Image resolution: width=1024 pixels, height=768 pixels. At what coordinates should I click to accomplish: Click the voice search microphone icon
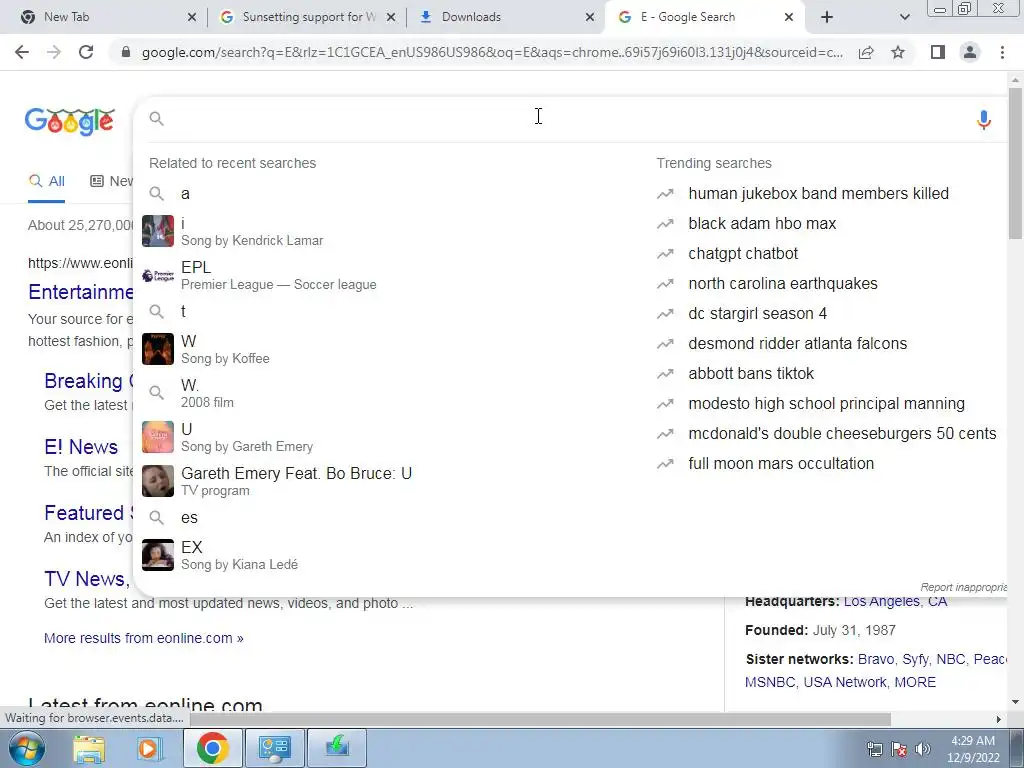click(984, 120)
